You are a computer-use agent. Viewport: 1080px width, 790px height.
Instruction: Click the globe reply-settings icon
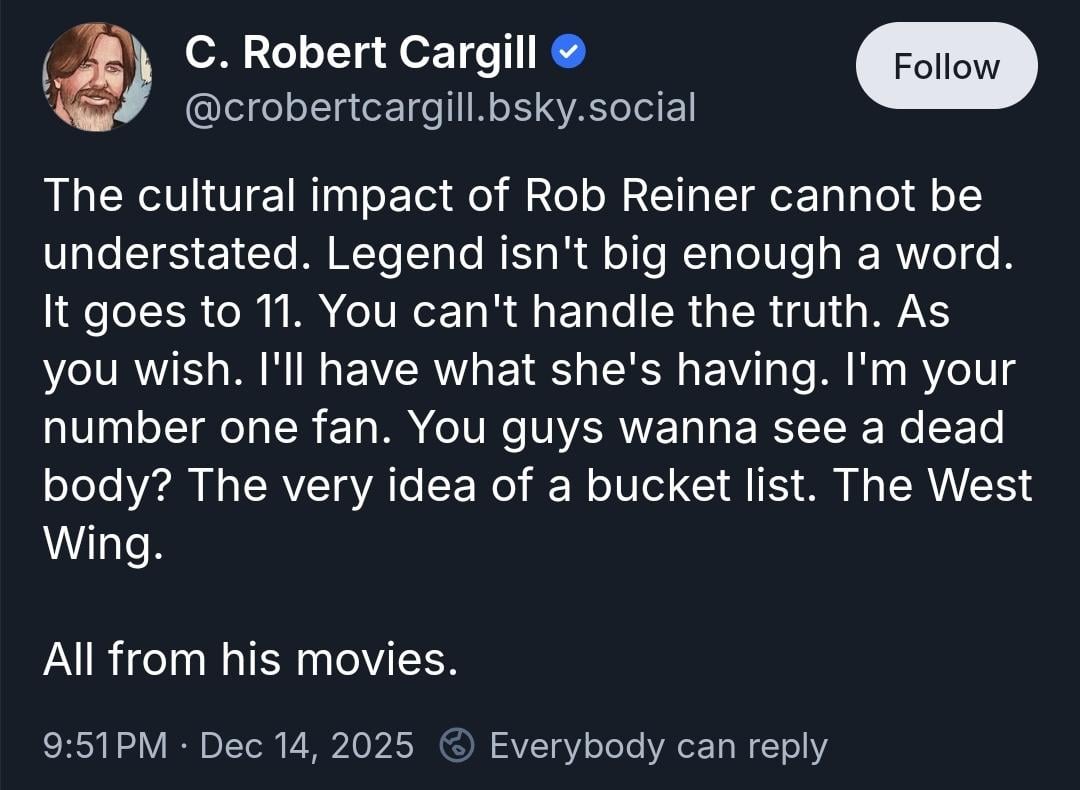click(x=456, y=745)
